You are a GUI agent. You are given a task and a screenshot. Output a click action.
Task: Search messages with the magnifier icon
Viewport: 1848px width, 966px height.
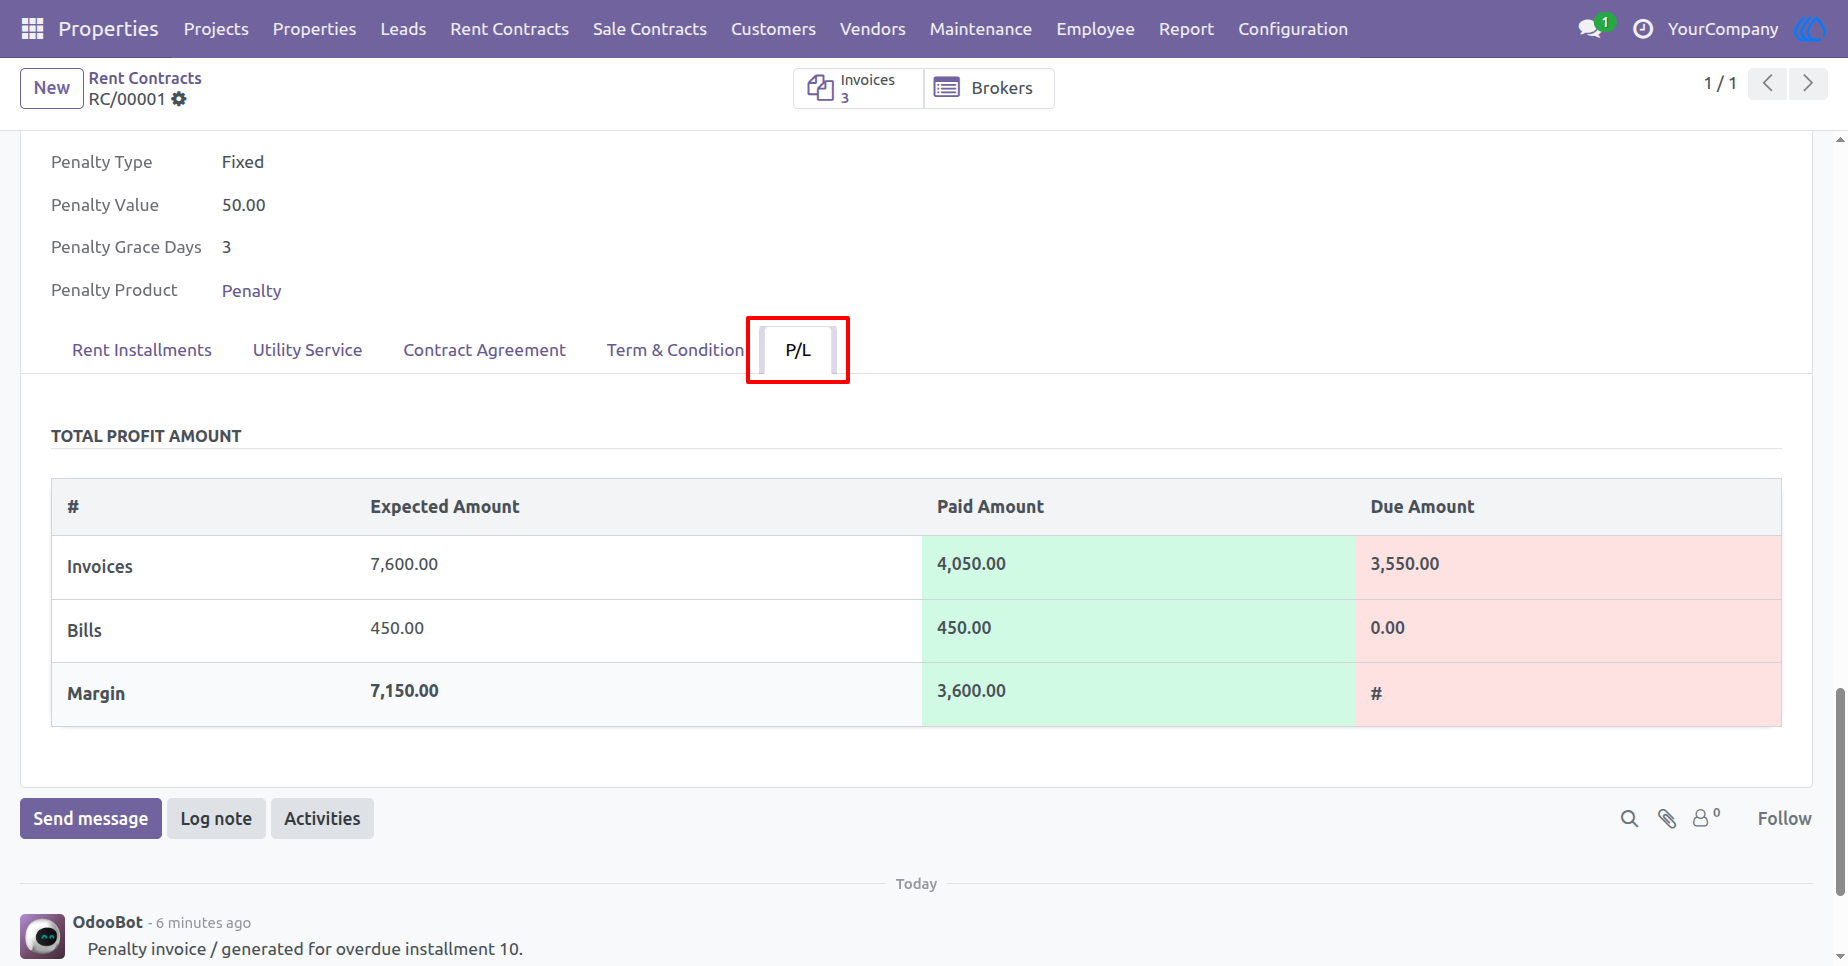tap(1629, 819)
